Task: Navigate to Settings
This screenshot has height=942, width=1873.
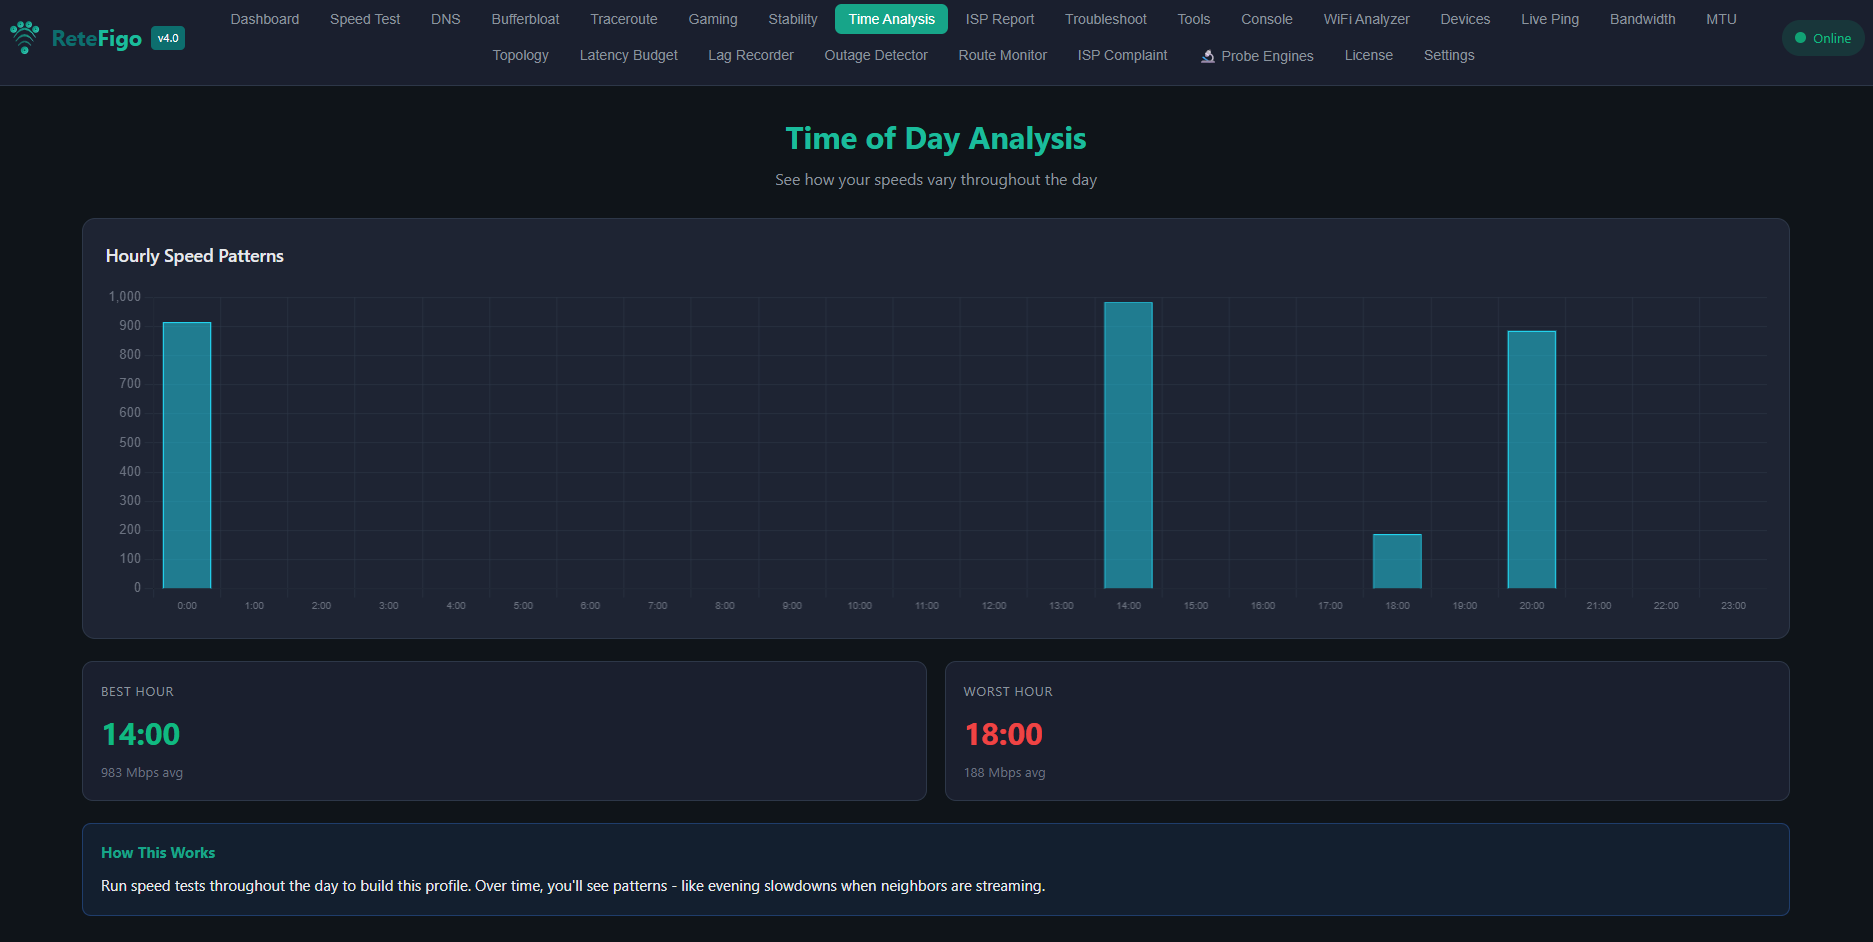Action: (1448, 55)
